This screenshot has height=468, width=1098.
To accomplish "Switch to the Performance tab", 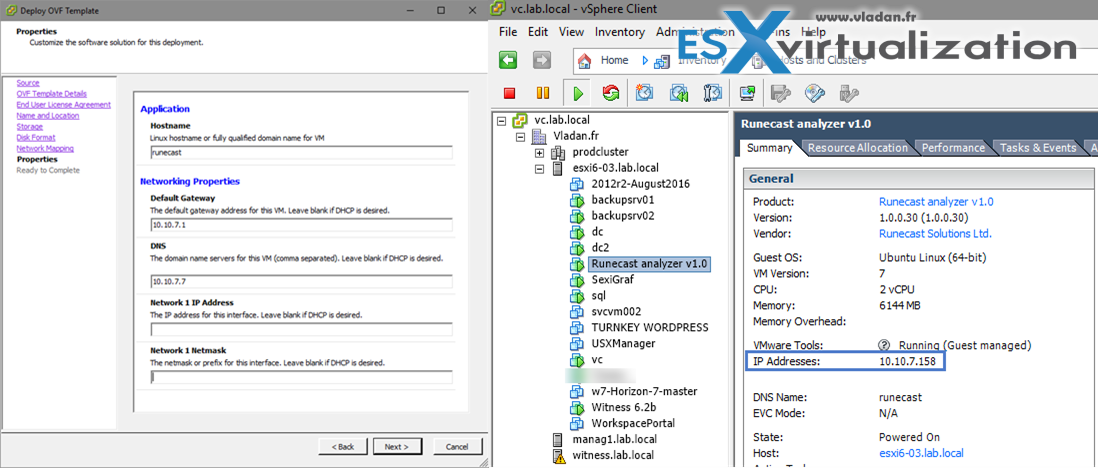I will (952, 148).
